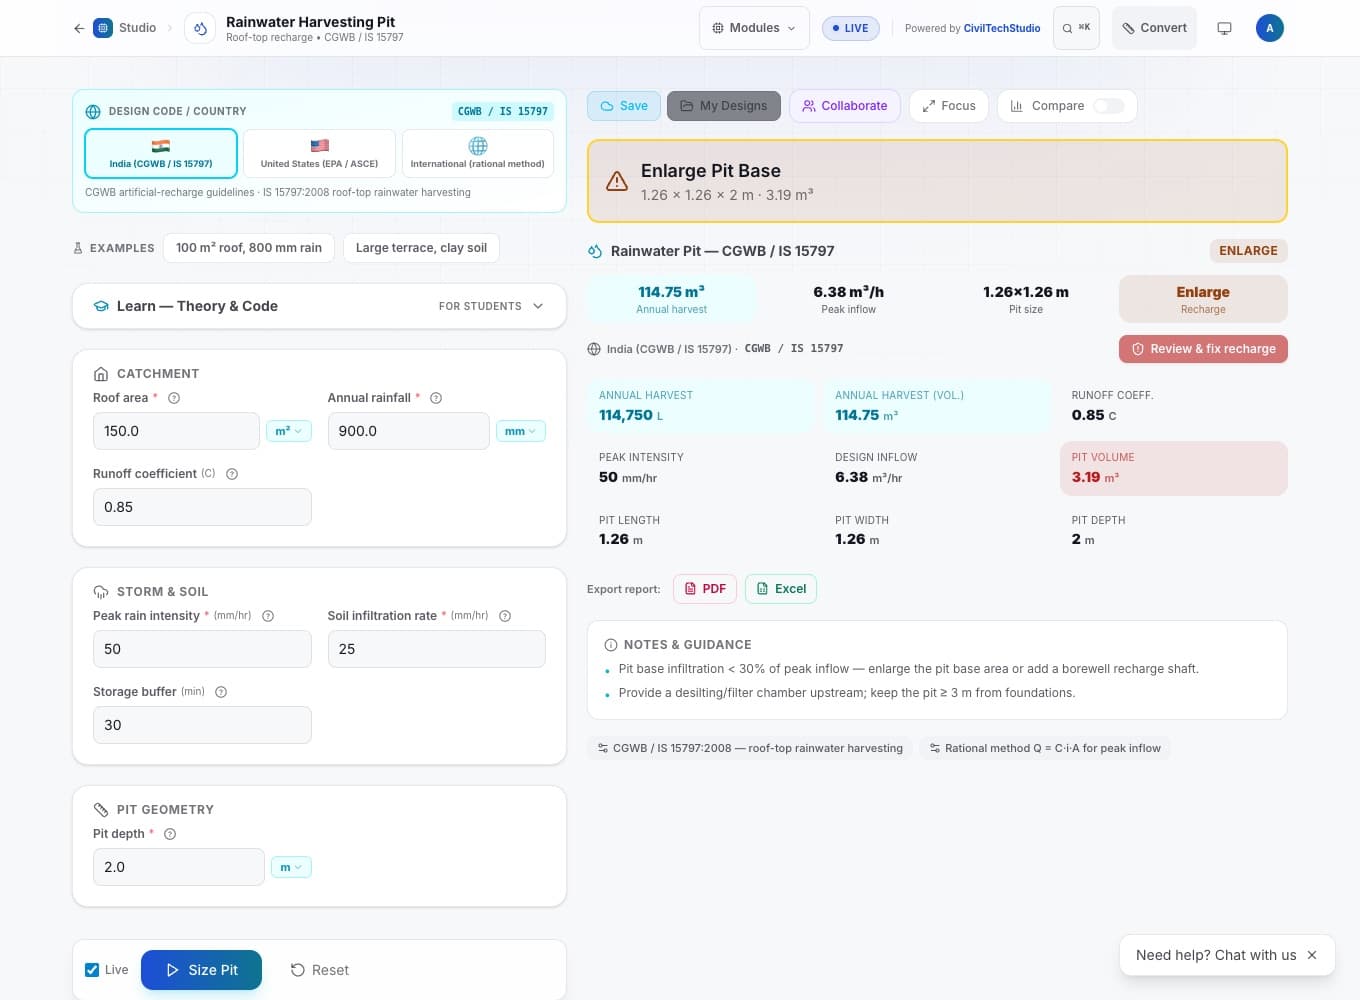Export report as Excel
The height and width of the screenshot is (1000, 1360).
point(781,589)
